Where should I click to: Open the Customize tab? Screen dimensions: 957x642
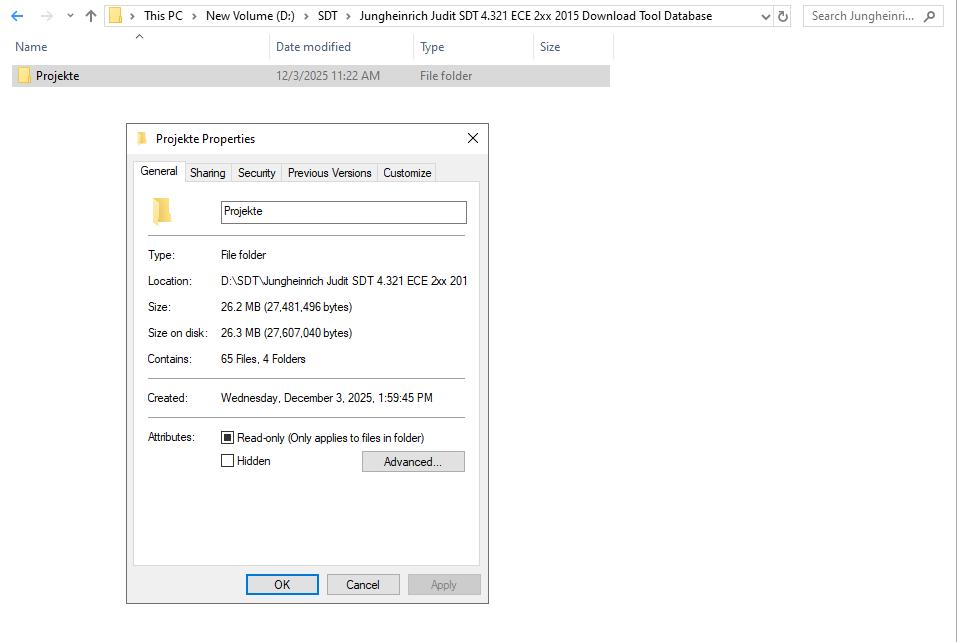coord(407,173)
